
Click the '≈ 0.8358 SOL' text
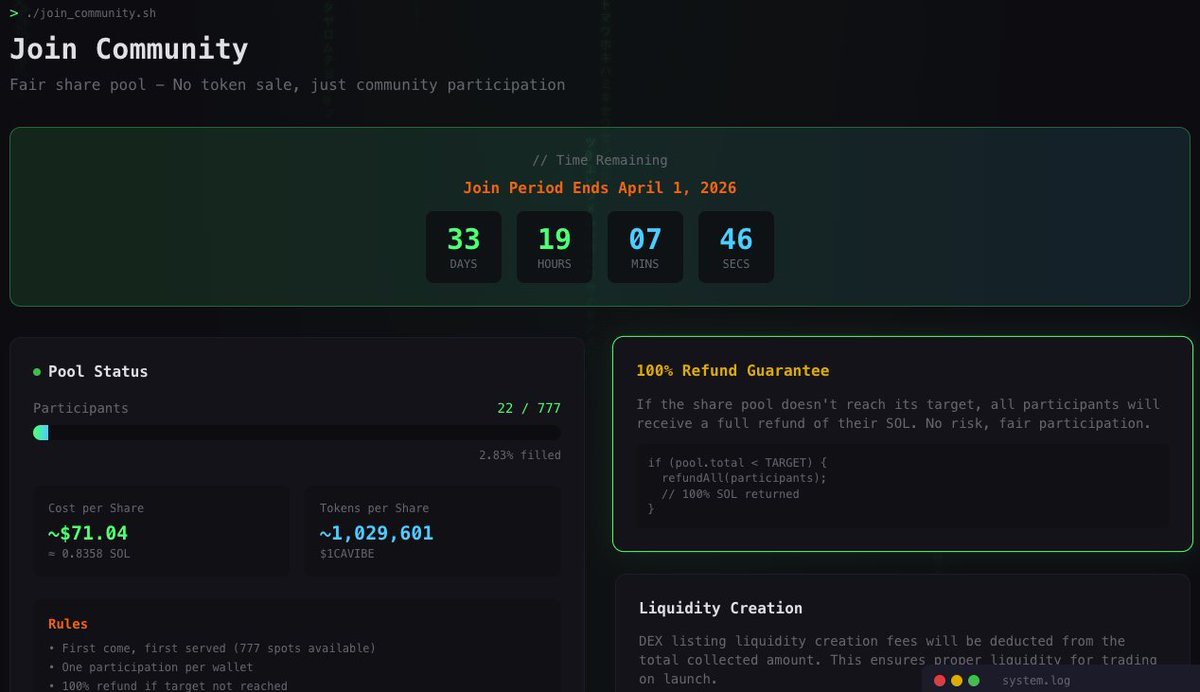(89, 553)
